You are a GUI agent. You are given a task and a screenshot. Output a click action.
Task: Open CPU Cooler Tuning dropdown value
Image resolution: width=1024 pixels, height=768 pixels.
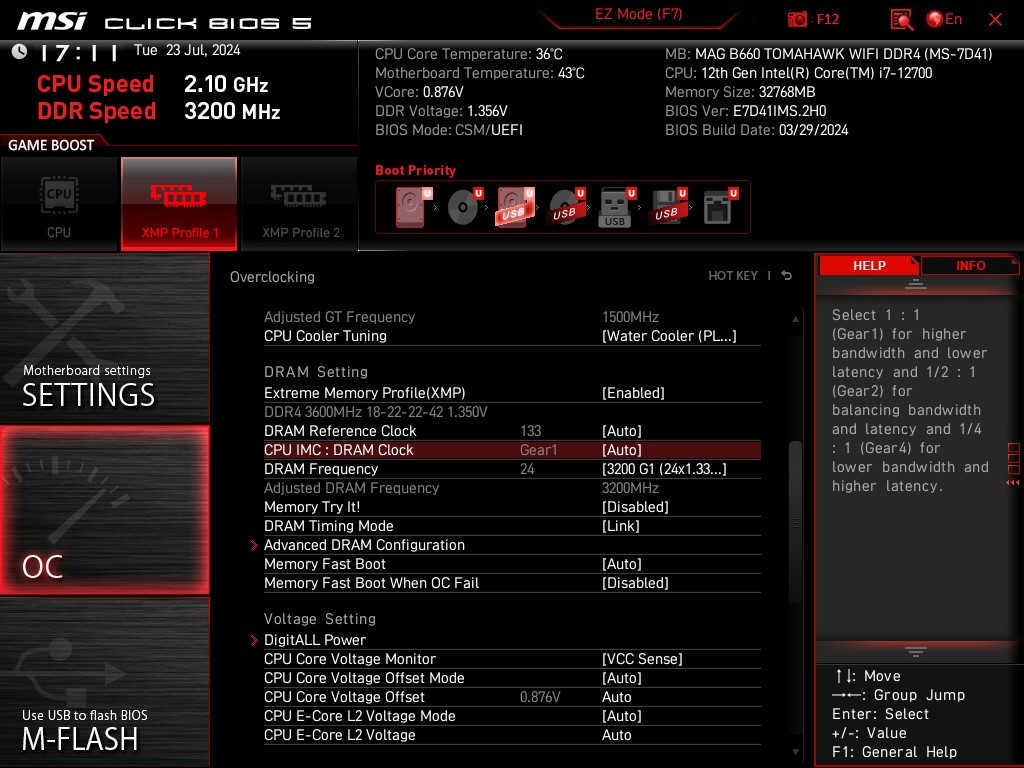point(669,336)
